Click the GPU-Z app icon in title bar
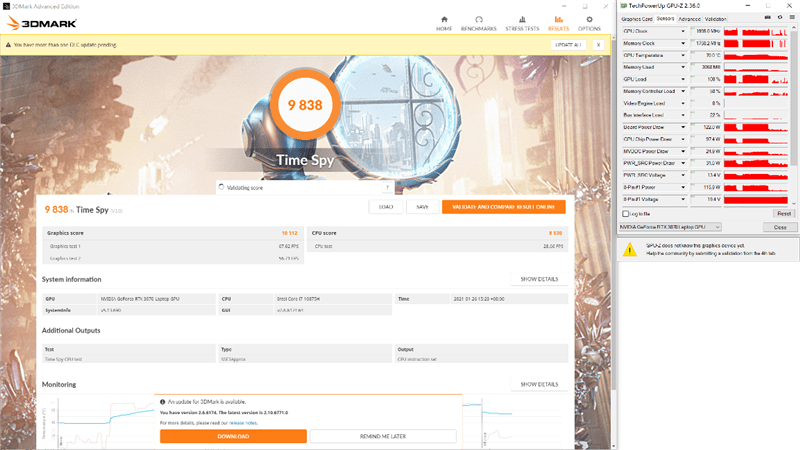This screenshot has height=450, width=800. [624, 6]
